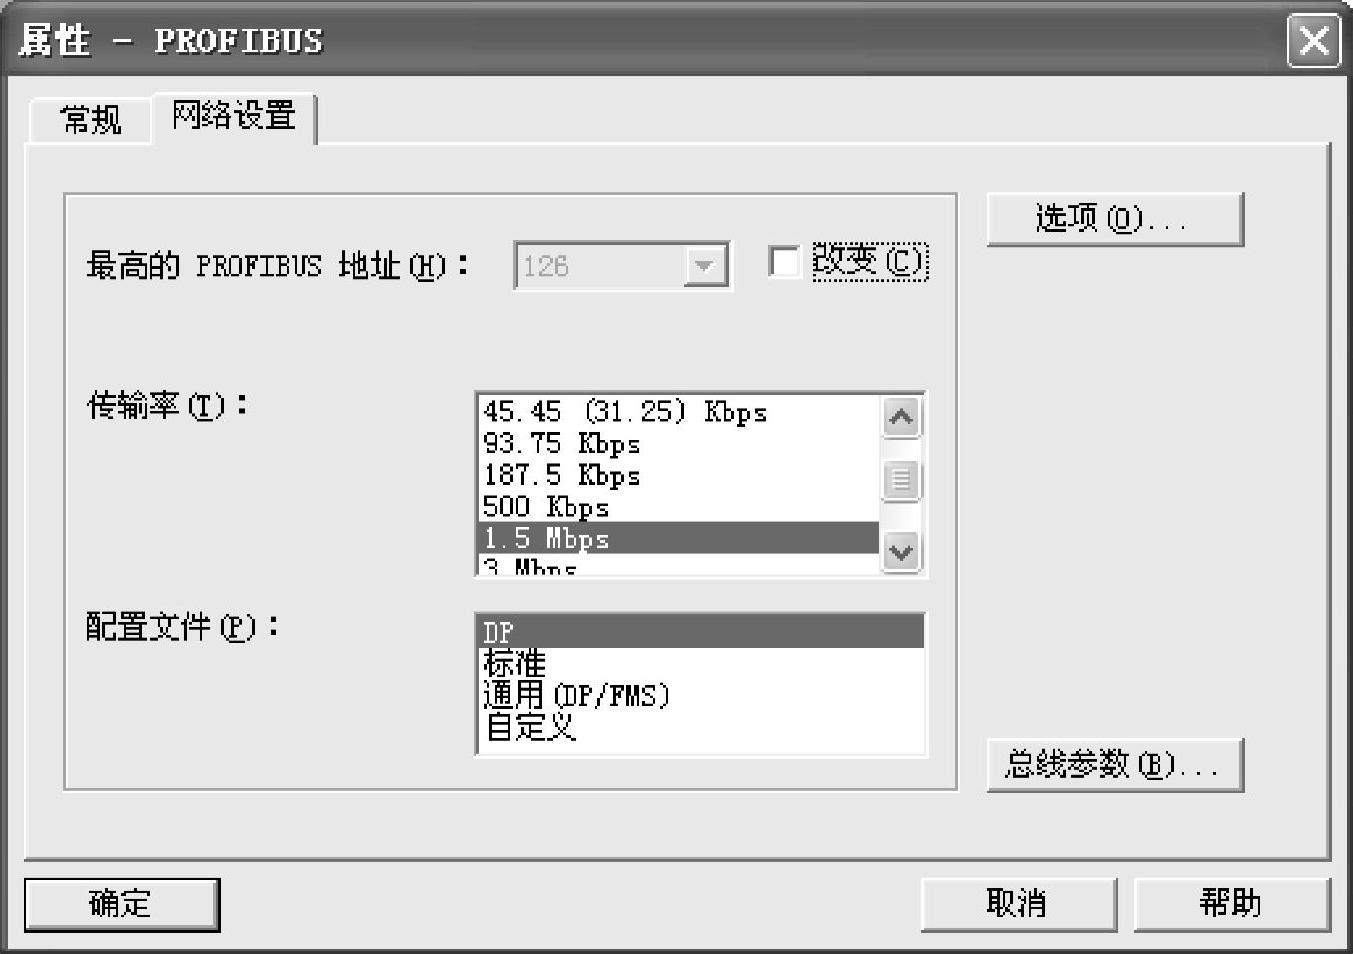The image size is (1353, 954).
Task: Switch to the 常规 tab
Action: [x=91, y=120]
